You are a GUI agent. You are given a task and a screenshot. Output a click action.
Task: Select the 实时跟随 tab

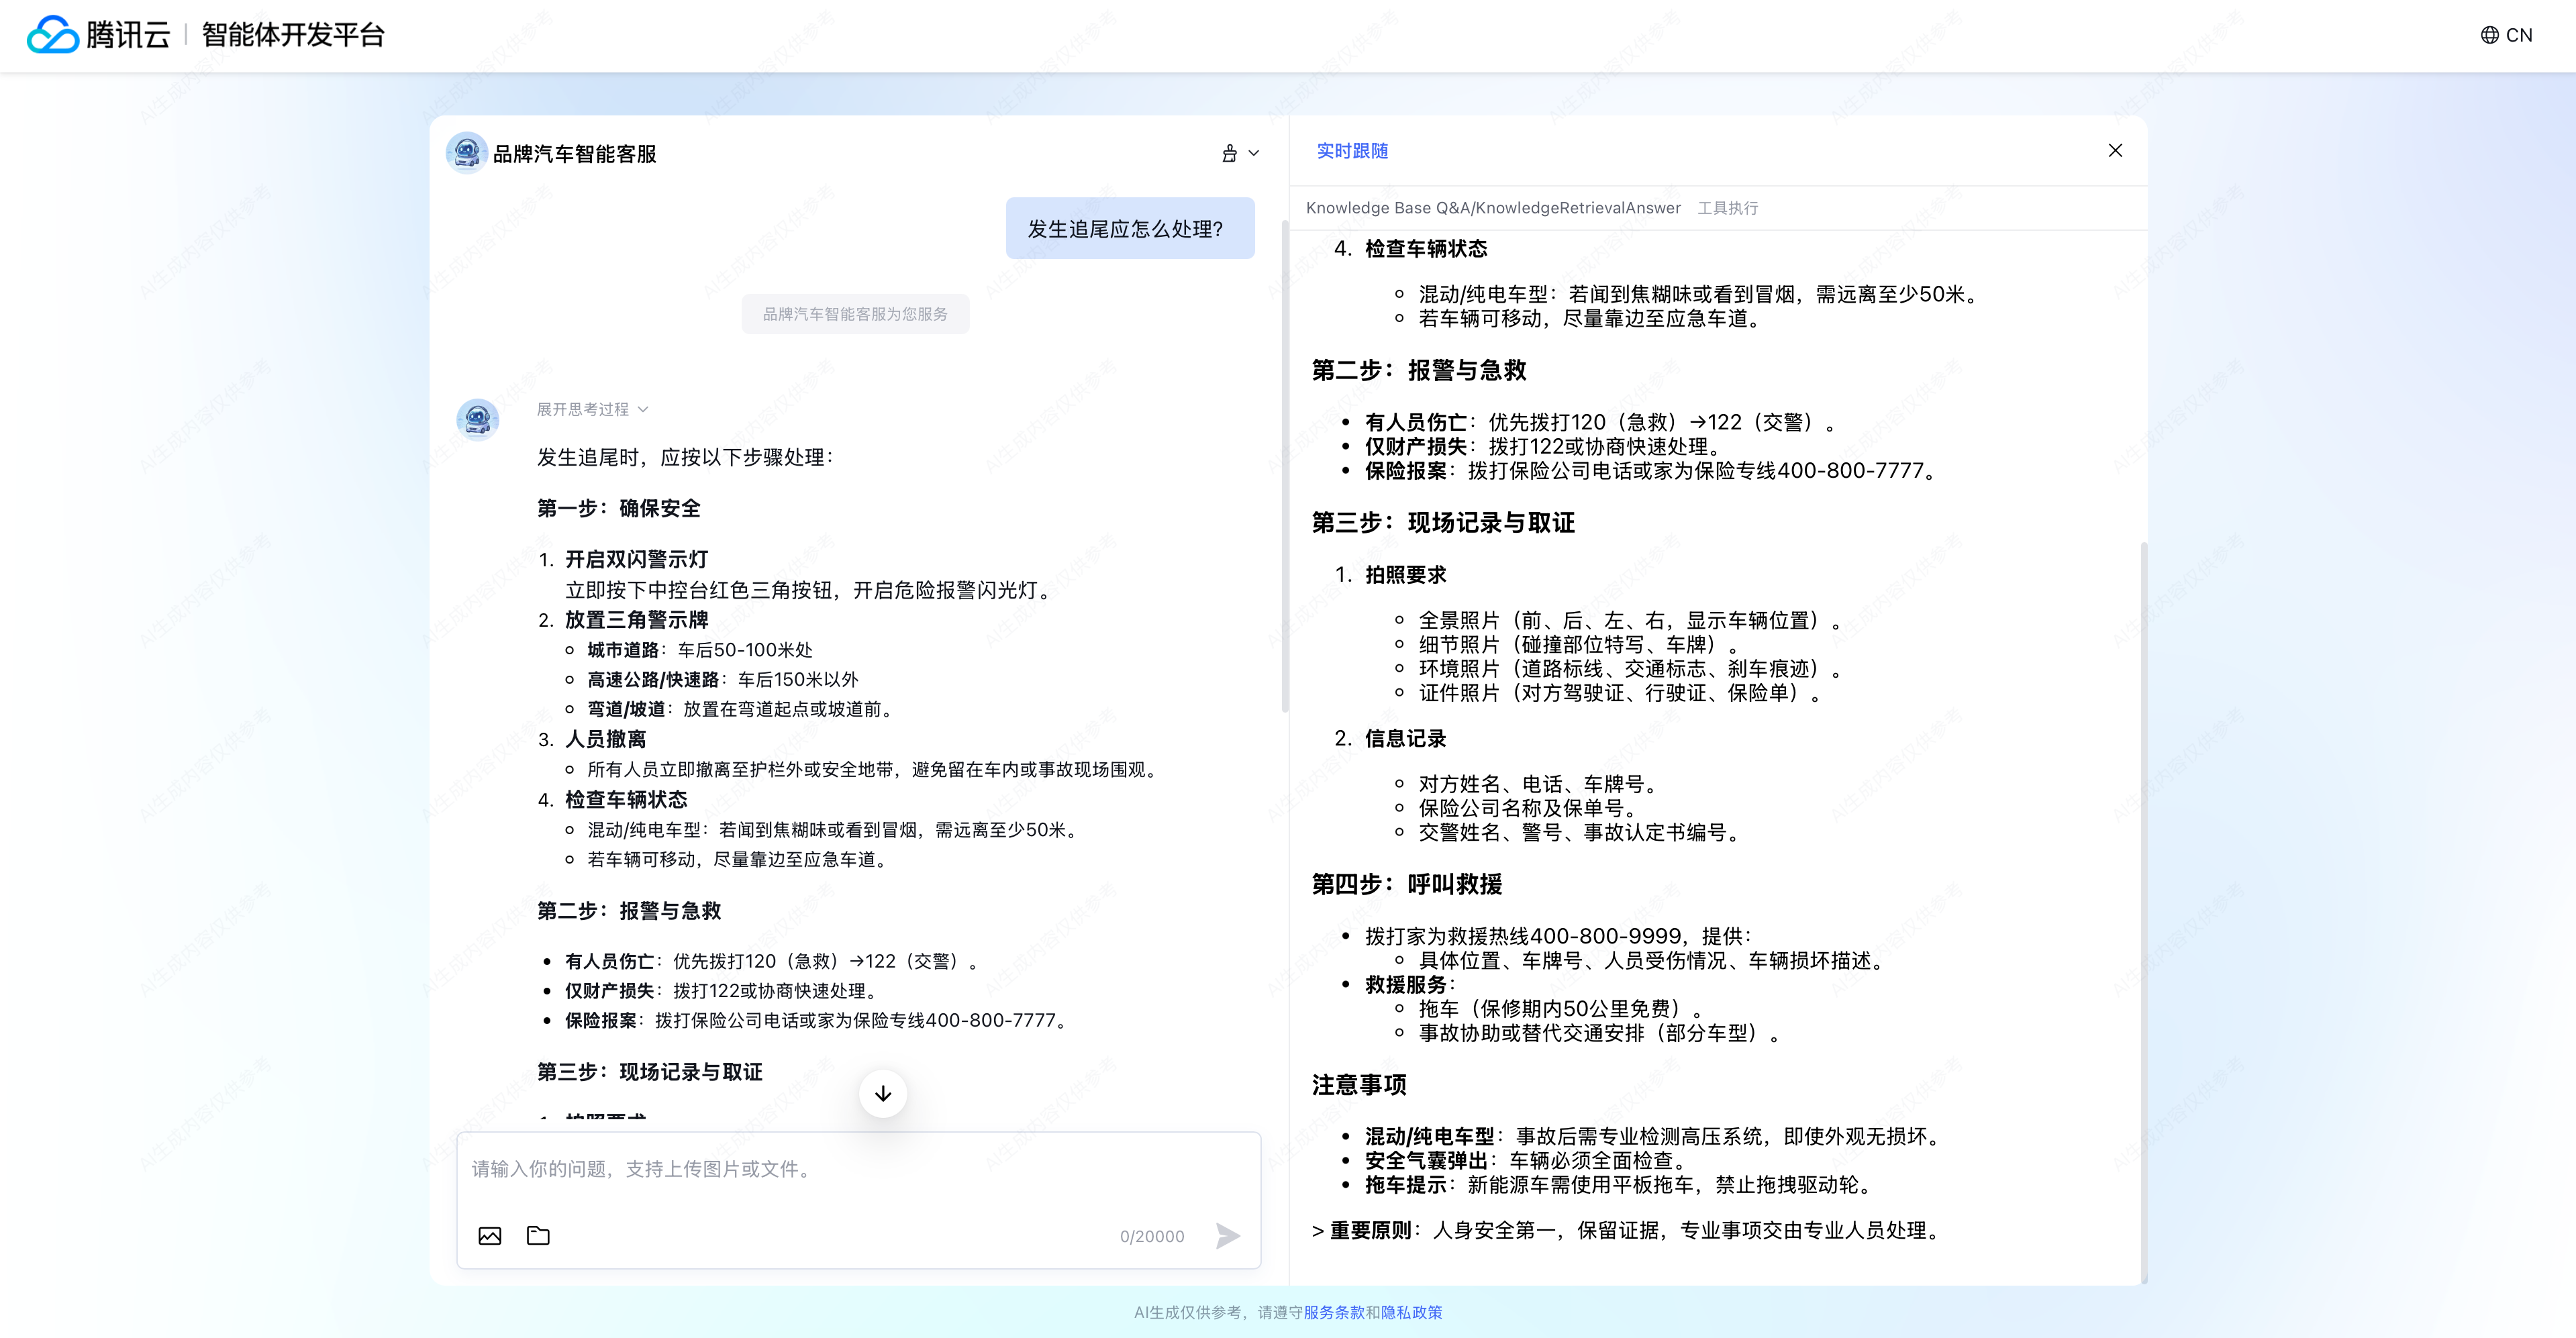tap(1352, 151)
